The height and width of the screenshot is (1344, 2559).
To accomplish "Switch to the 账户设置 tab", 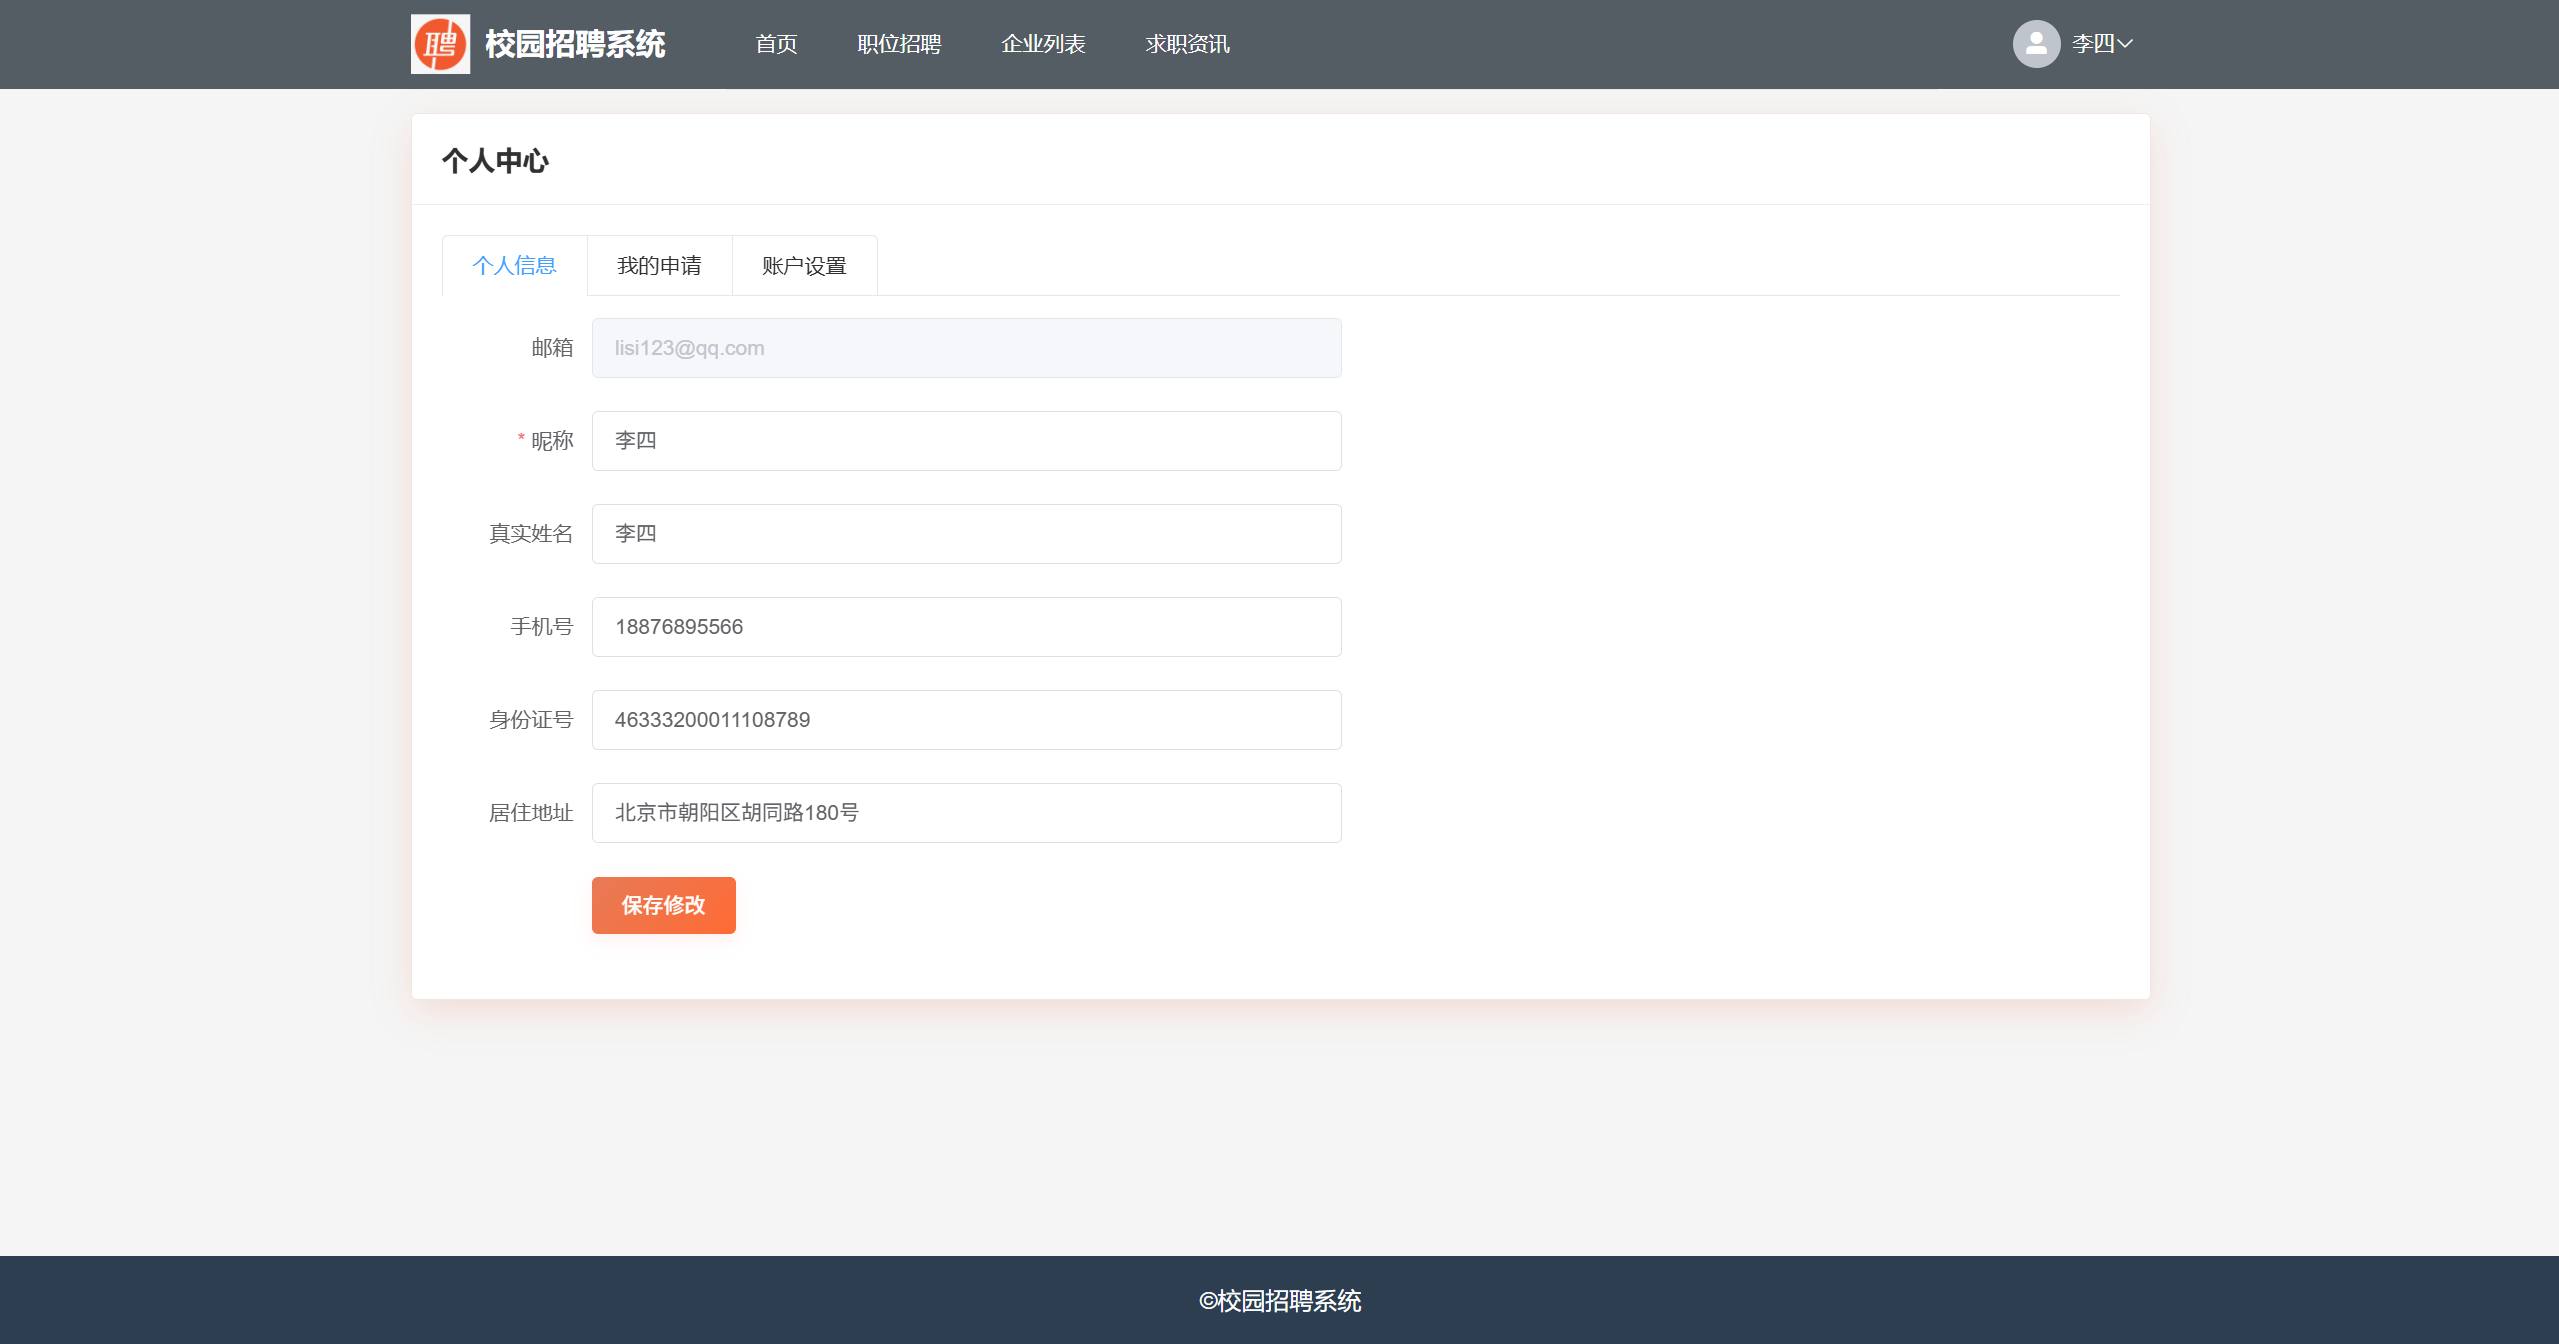I will click(804, 266).
